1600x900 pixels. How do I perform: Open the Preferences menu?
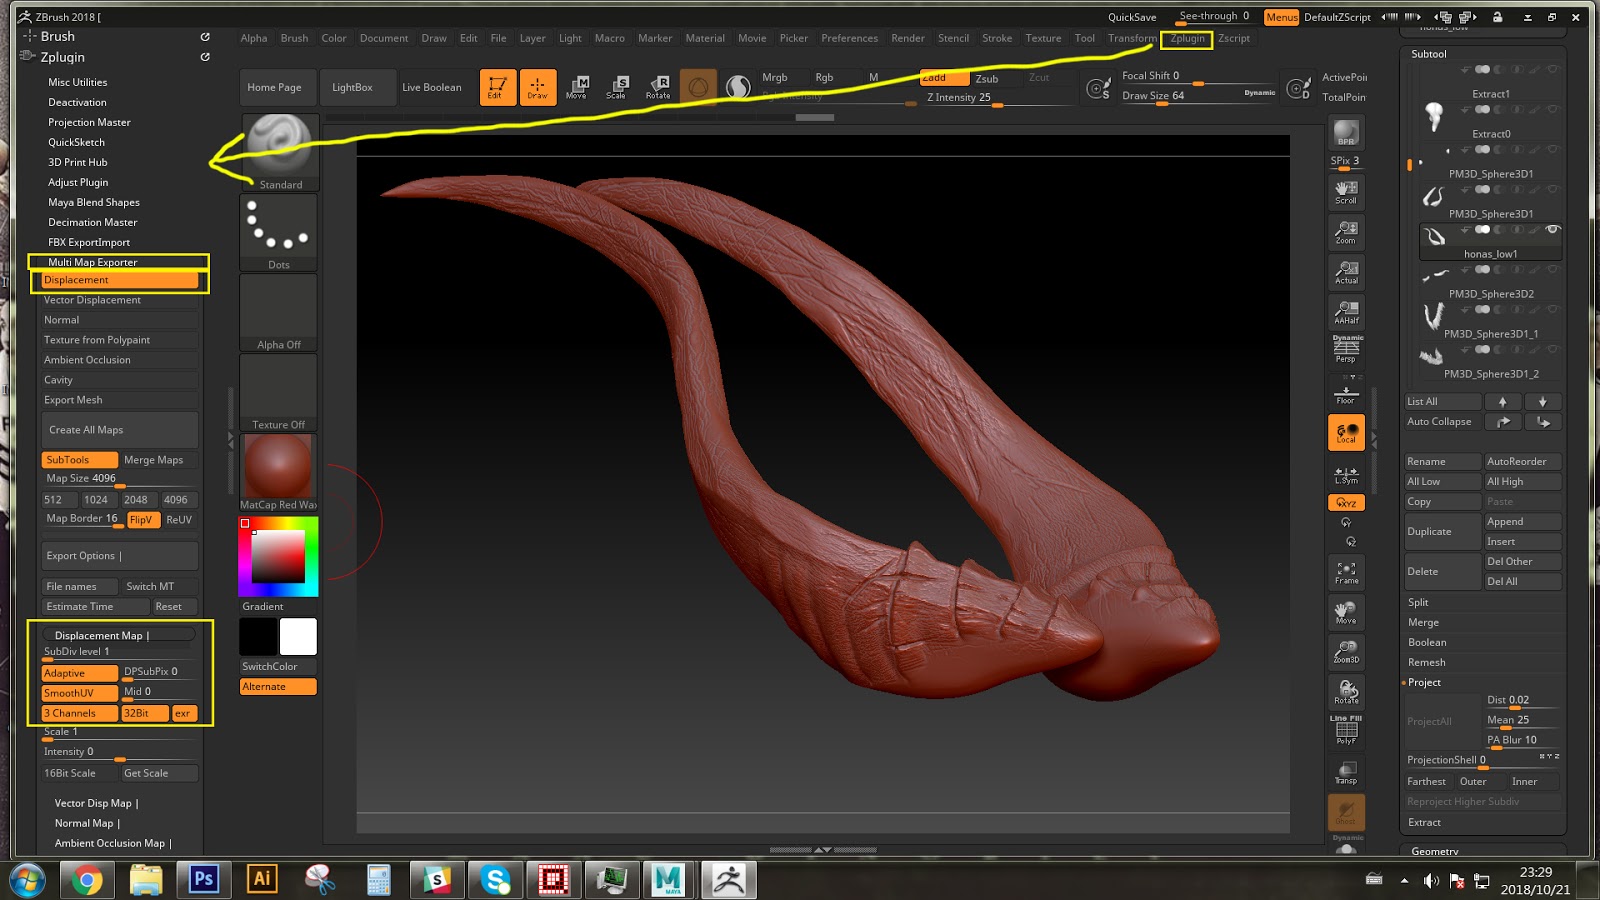coord(849,39)
